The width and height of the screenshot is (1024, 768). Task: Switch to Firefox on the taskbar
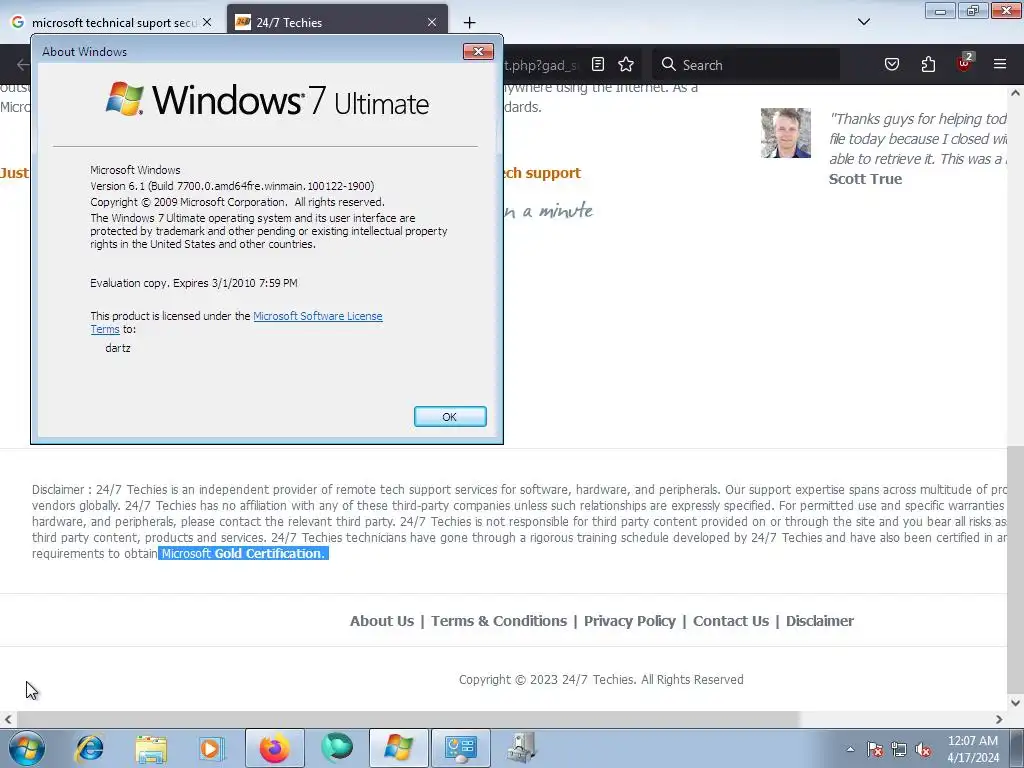[274, 748]
